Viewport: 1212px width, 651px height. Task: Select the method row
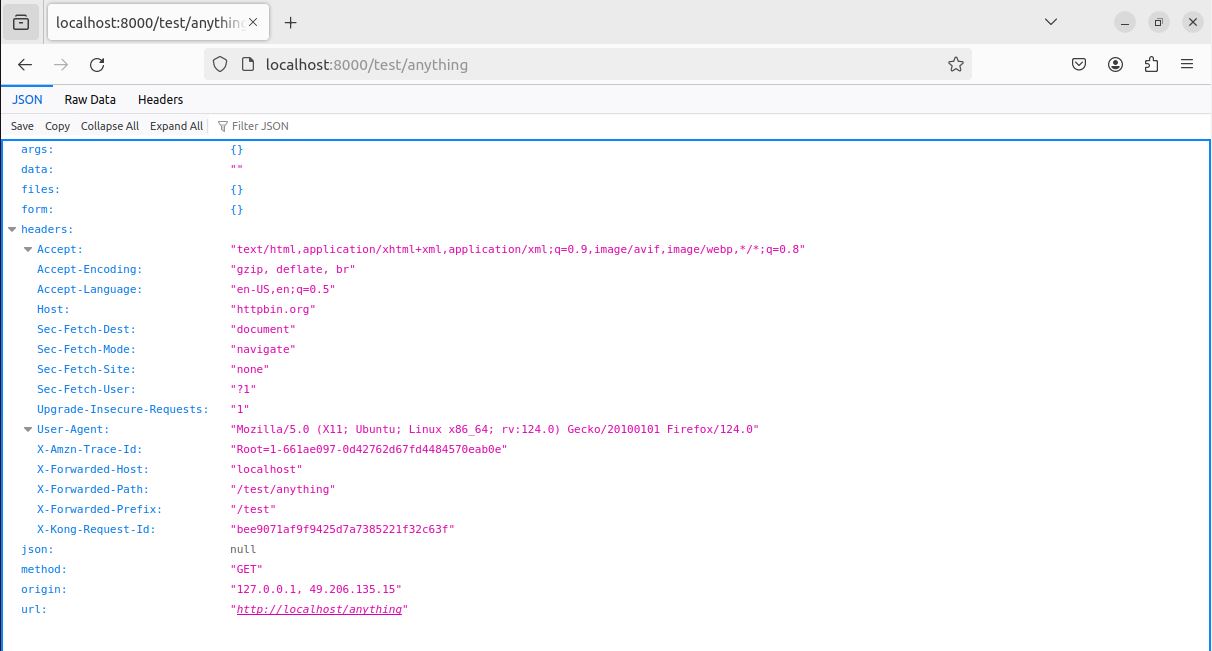tap(606, 569)
